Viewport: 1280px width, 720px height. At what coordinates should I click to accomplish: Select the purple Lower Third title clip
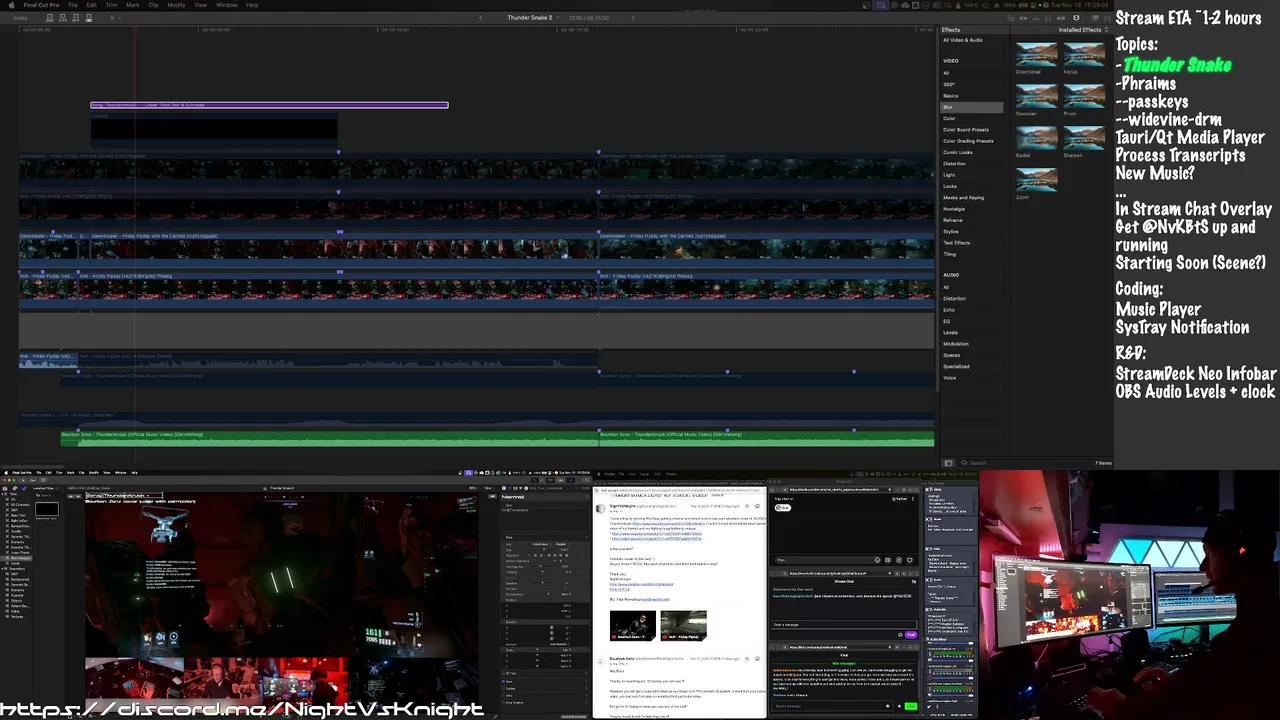(269, 105)
